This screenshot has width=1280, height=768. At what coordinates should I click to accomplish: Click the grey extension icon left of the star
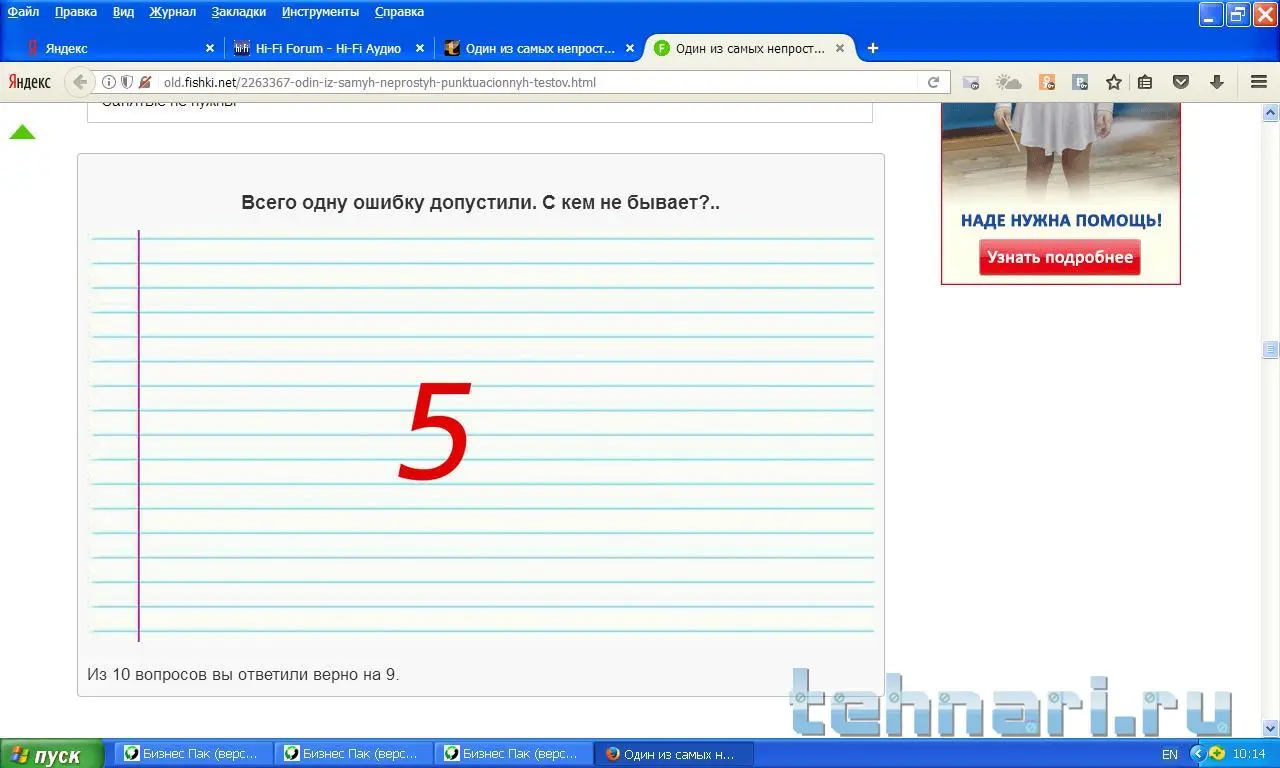point(1080,82)
